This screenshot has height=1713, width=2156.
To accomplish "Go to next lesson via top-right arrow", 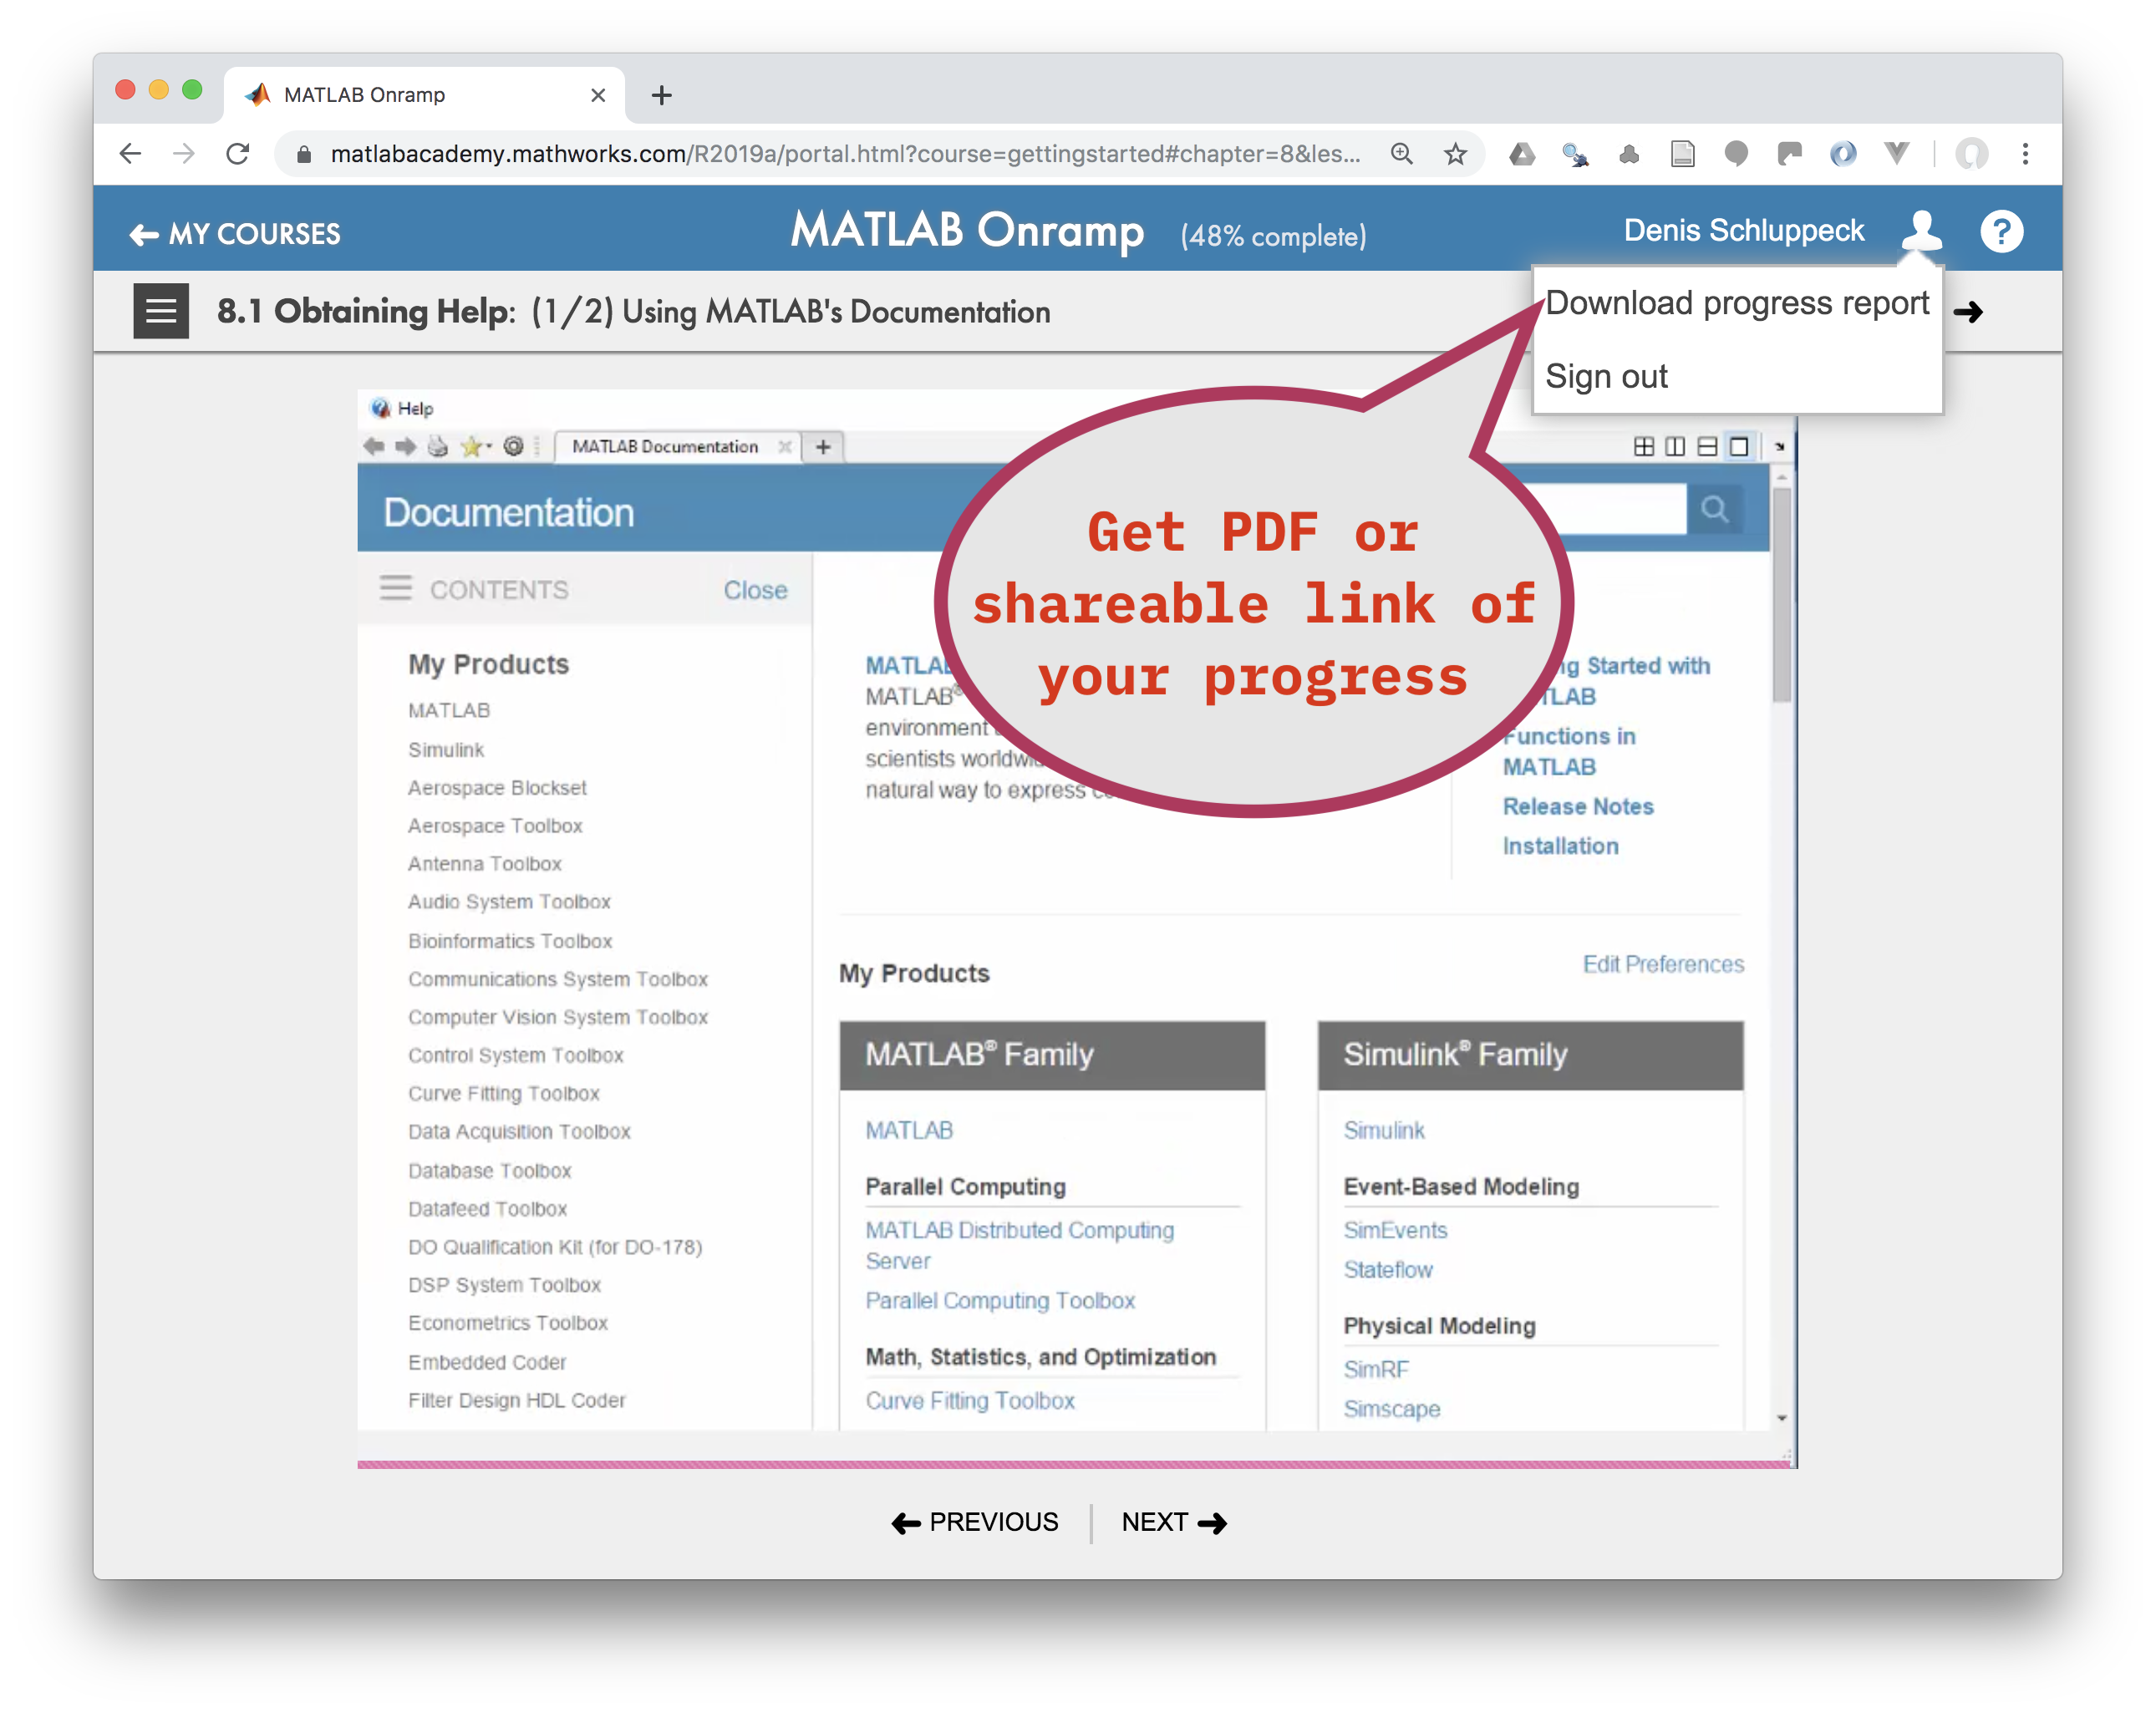I will (x=1969, y=312).
